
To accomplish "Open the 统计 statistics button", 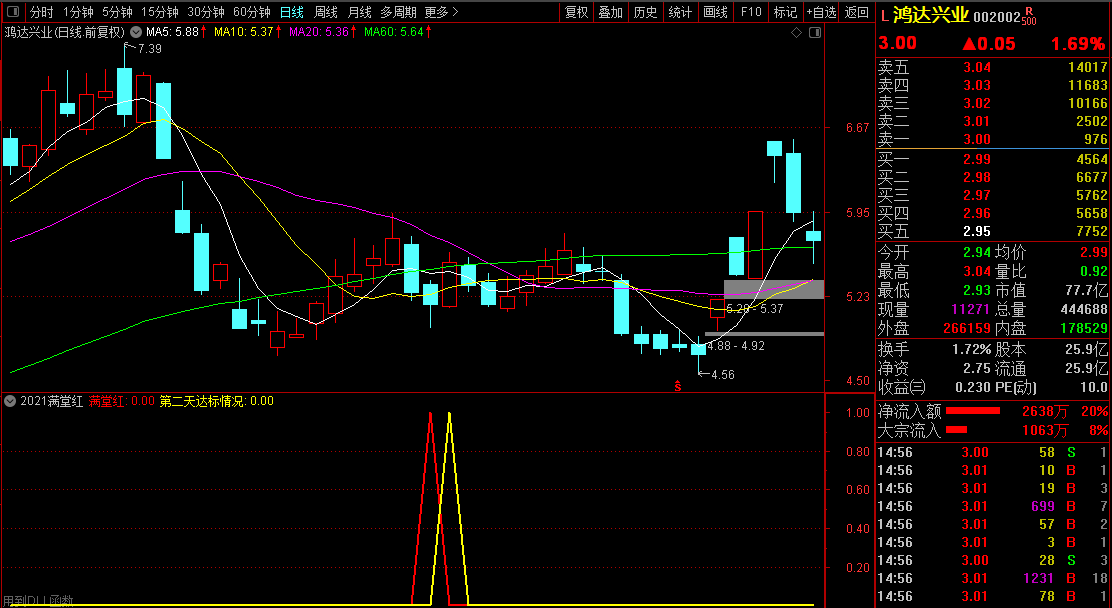I will tap(680, 12).
